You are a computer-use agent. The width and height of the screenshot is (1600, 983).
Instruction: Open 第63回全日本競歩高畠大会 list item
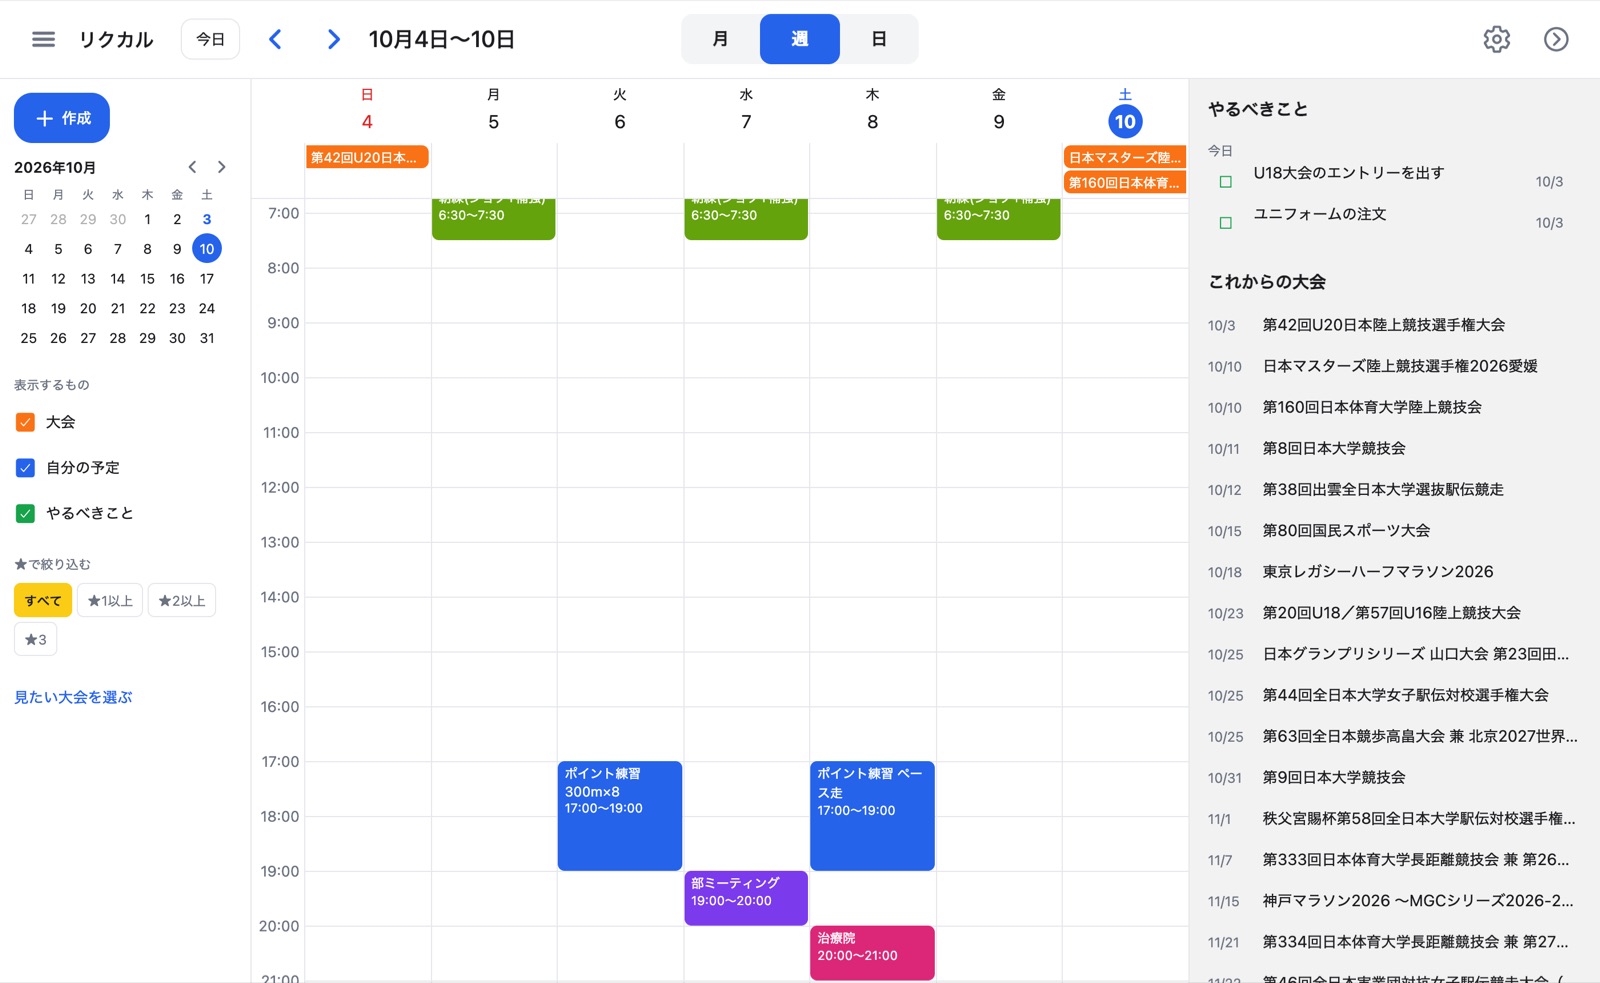point(1393,736)
